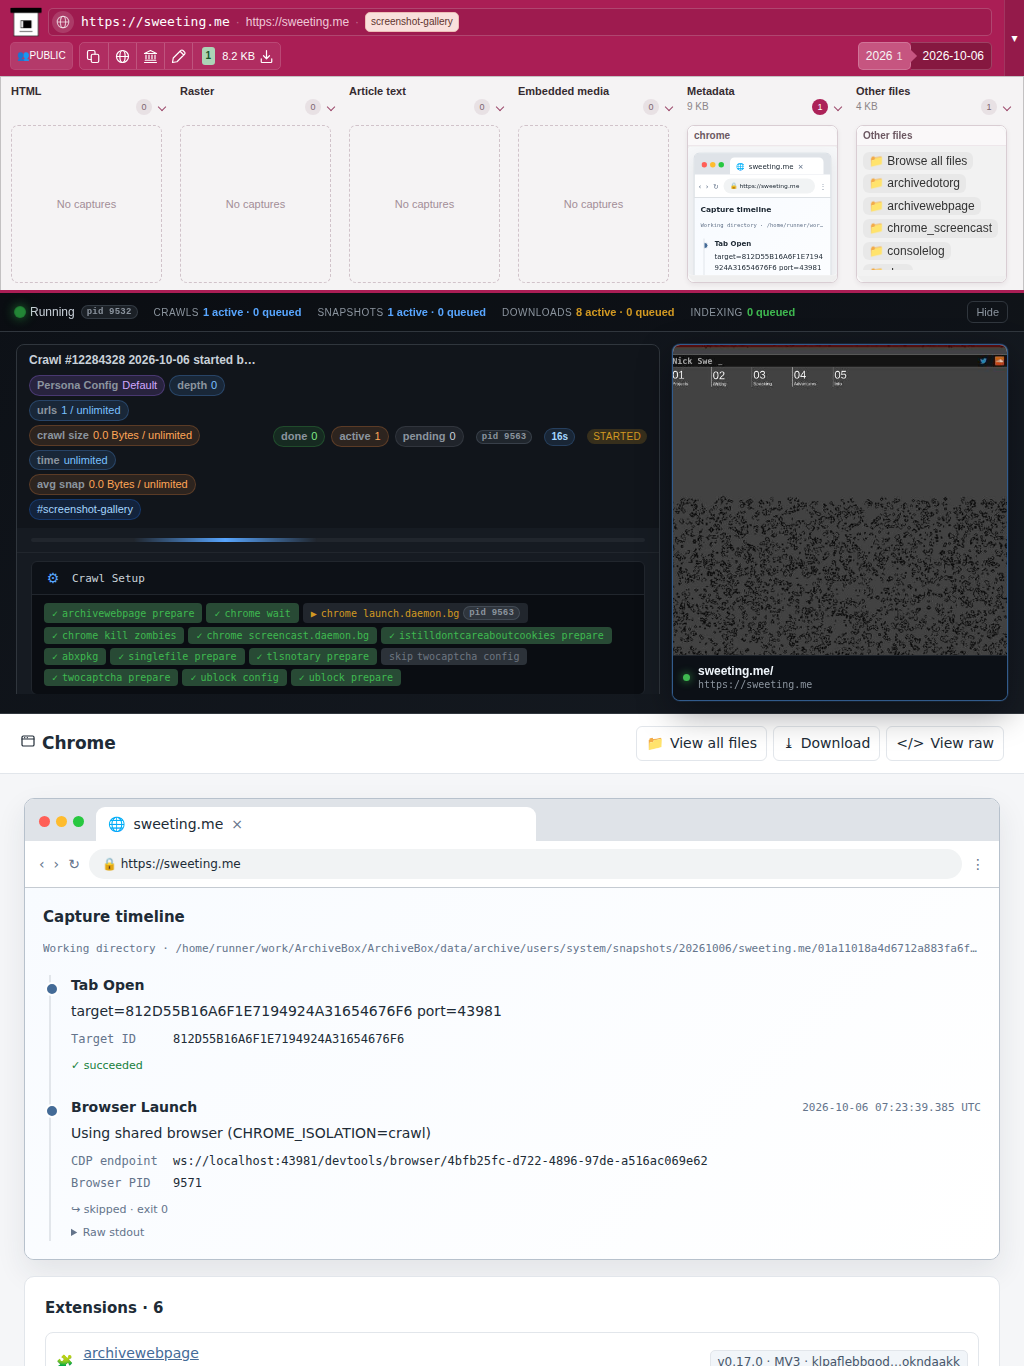
Task: Select the 2026-10-06 date snapshot
Action: pos(953,56)
